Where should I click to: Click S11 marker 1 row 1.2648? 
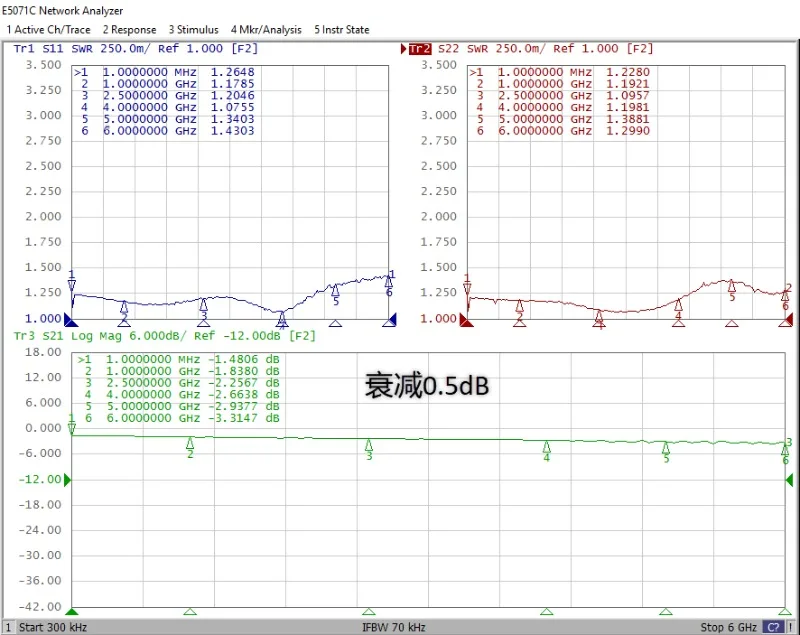(164, 72)
